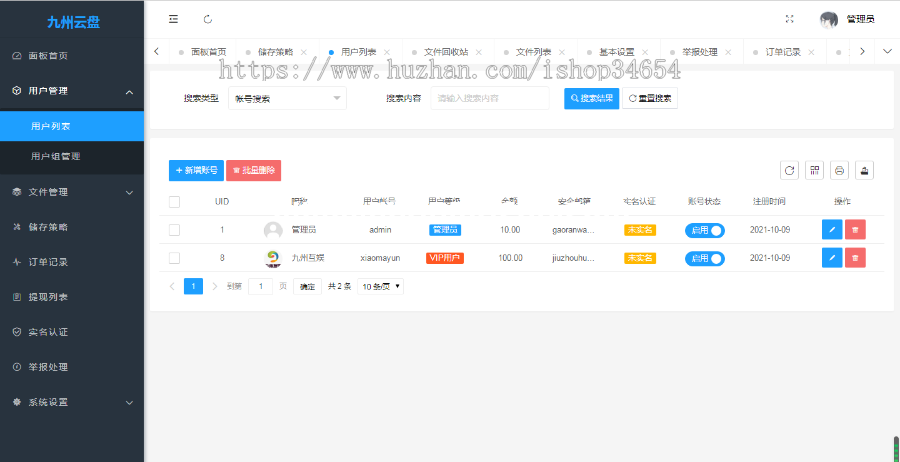This screenshot has width=900, height=462.
Task: Enter fullscreen using the top-right expand icon
Action: click(x=789, y=19)
